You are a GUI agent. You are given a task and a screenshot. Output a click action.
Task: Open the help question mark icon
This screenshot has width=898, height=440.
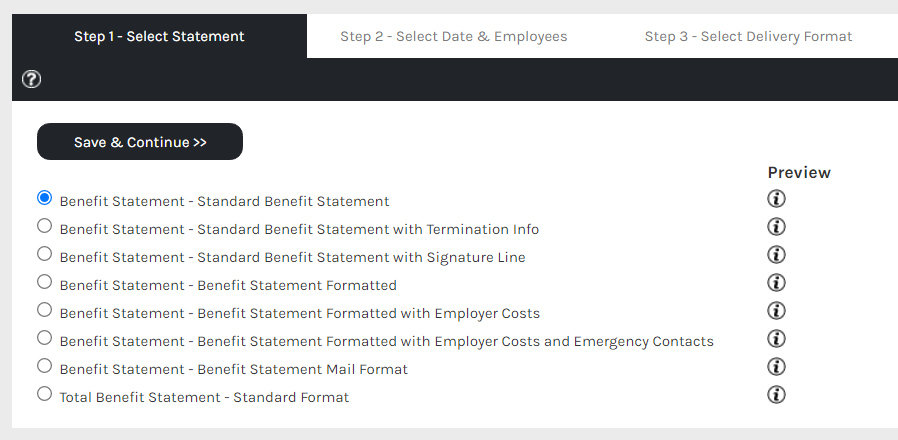tap(31, 79)
